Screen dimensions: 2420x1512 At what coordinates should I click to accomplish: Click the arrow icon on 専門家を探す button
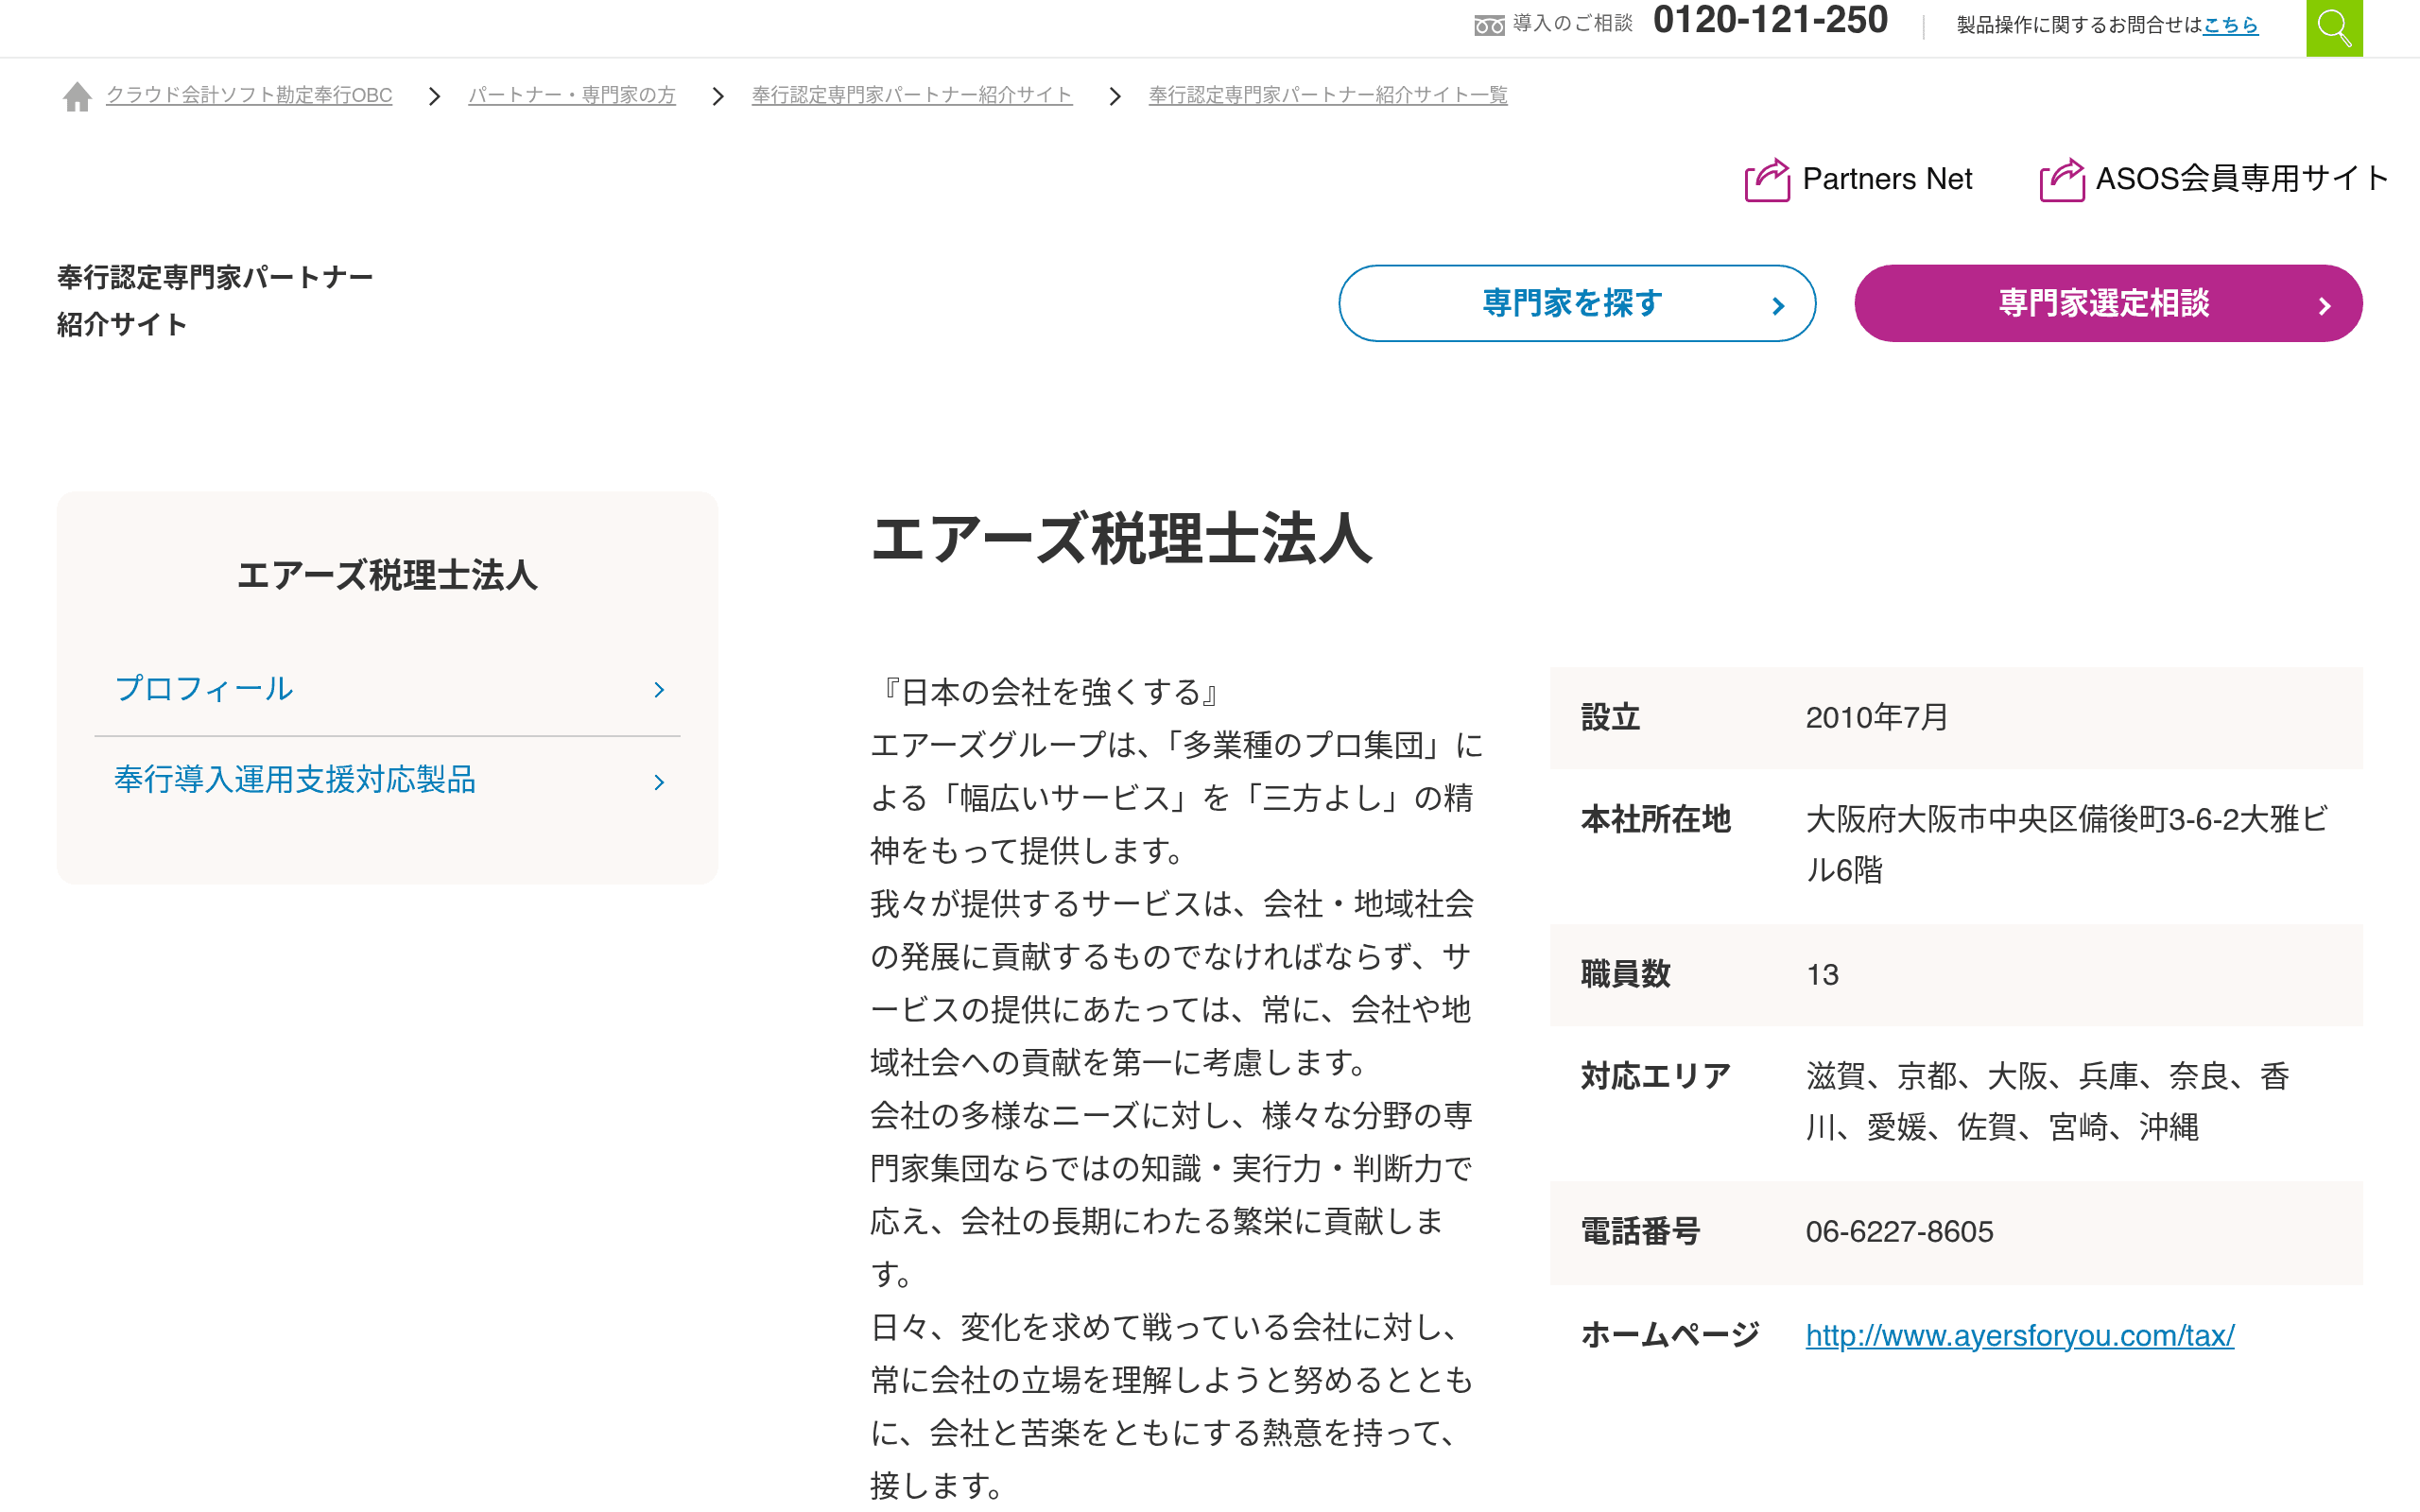tap(1778, 303)
